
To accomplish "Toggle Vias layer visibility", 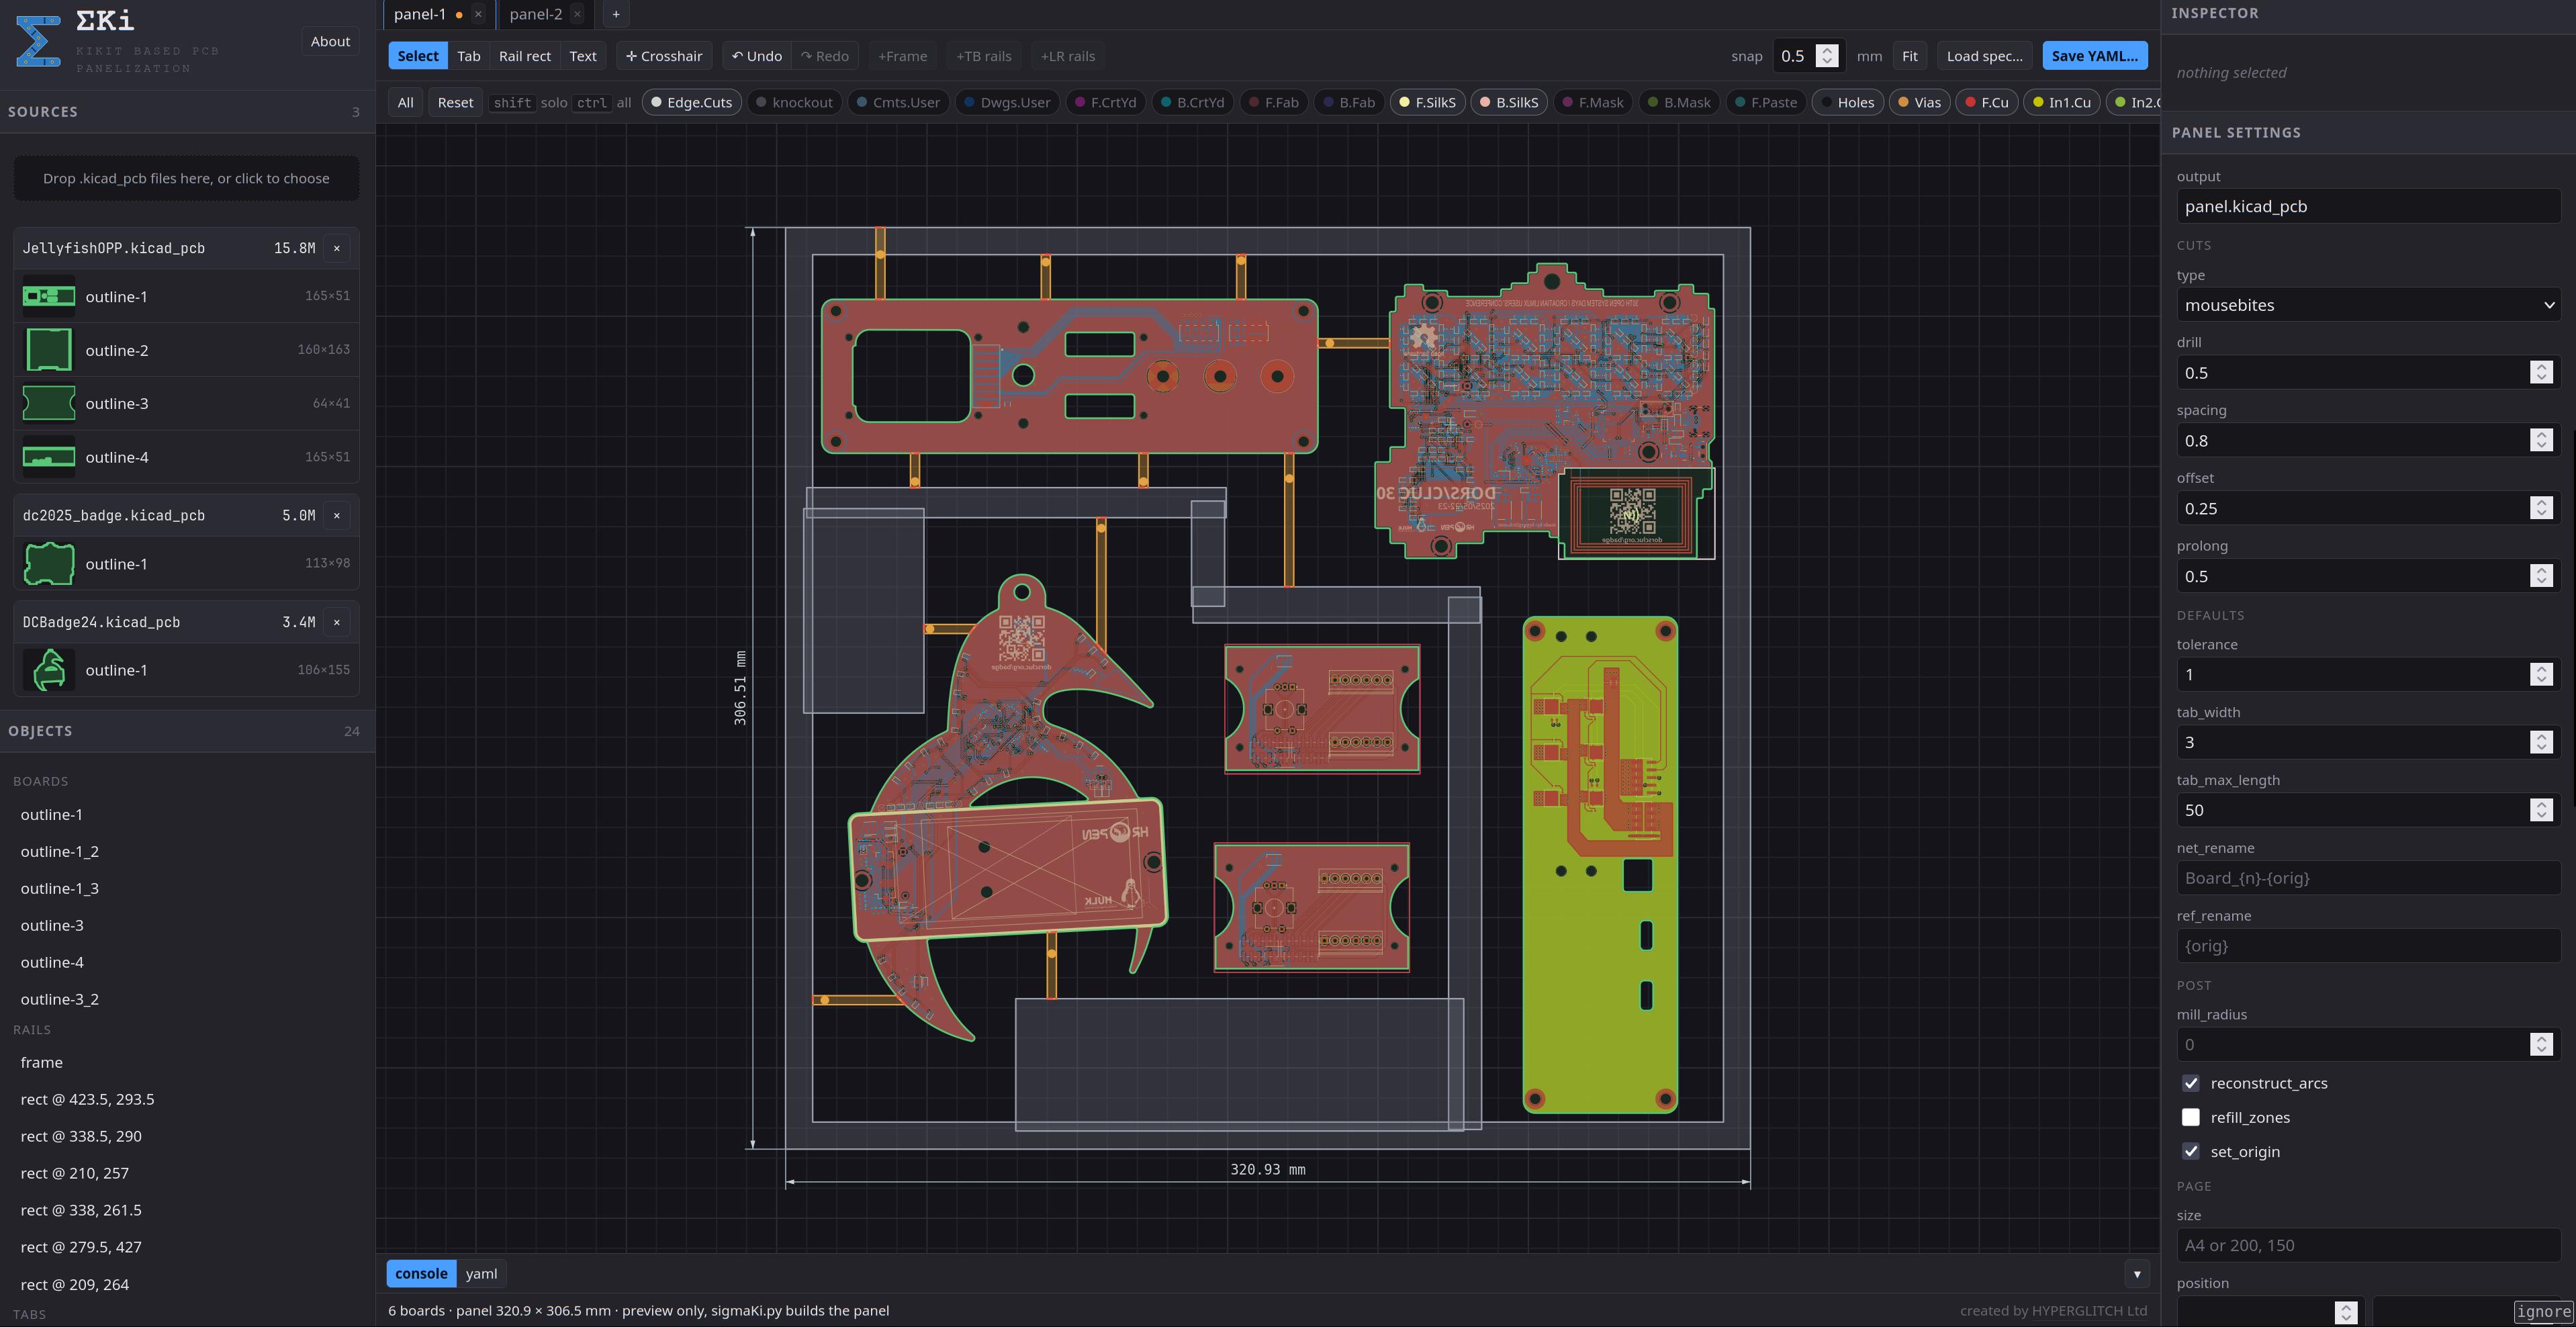I will click(1919, 102).
